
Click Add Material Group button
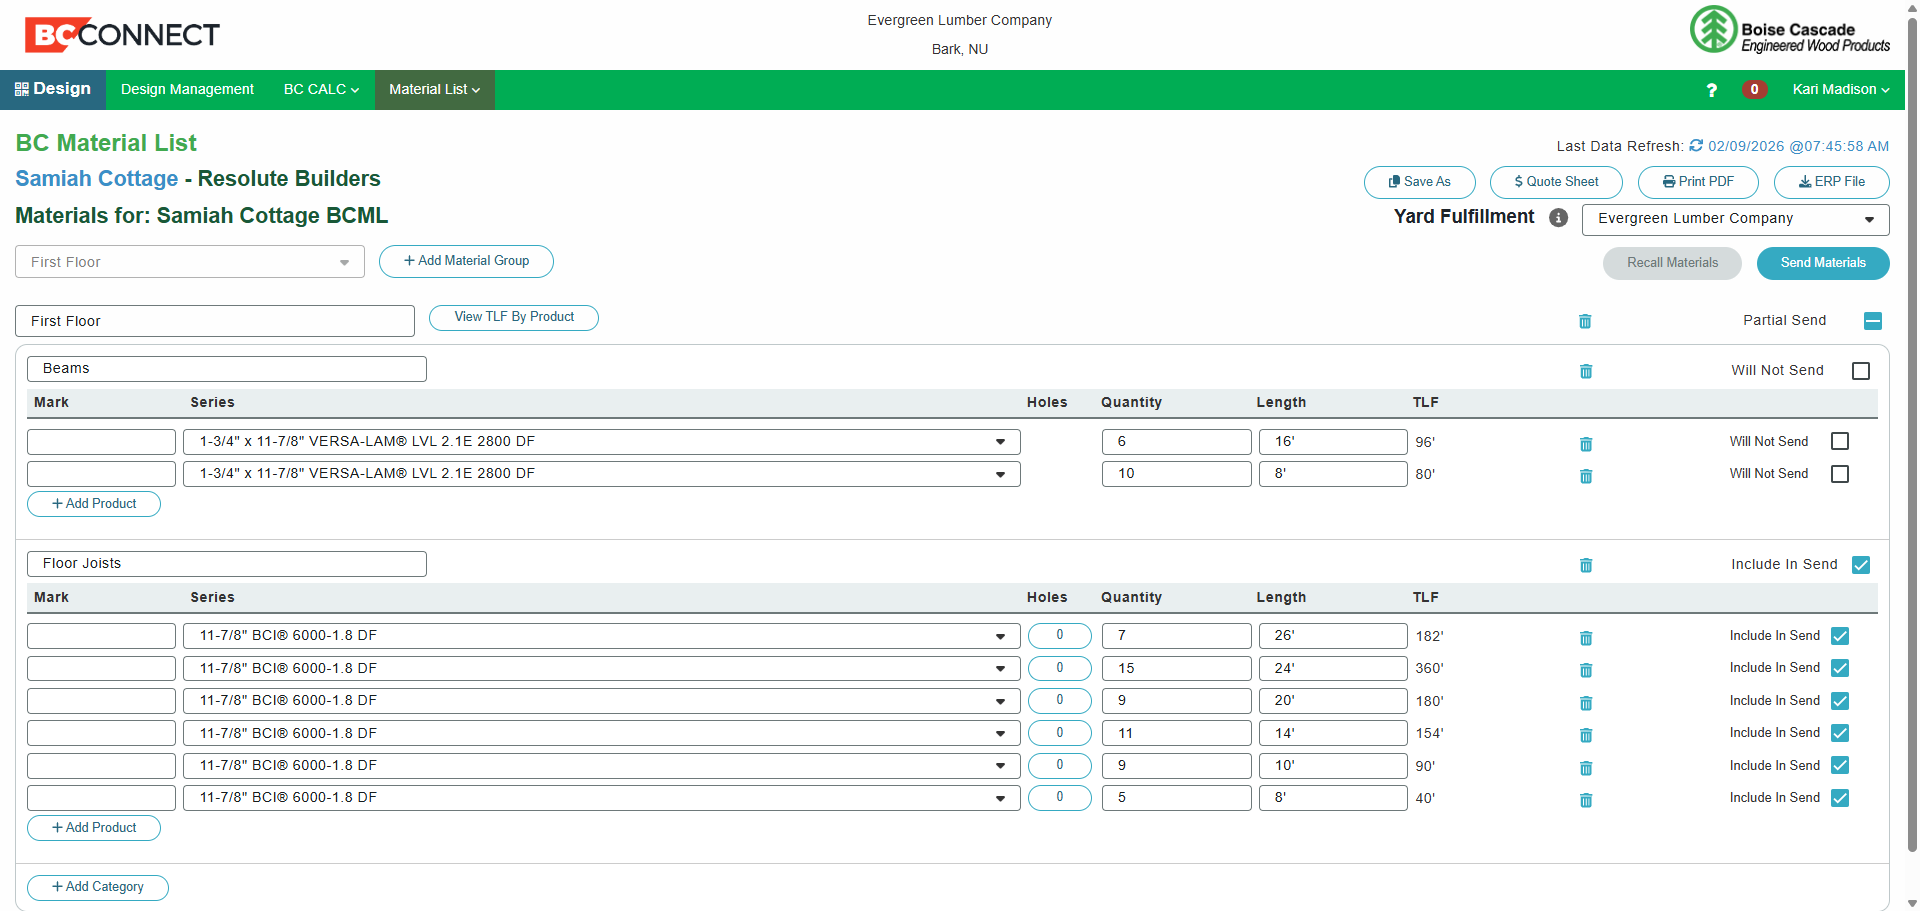coord(466,261)
